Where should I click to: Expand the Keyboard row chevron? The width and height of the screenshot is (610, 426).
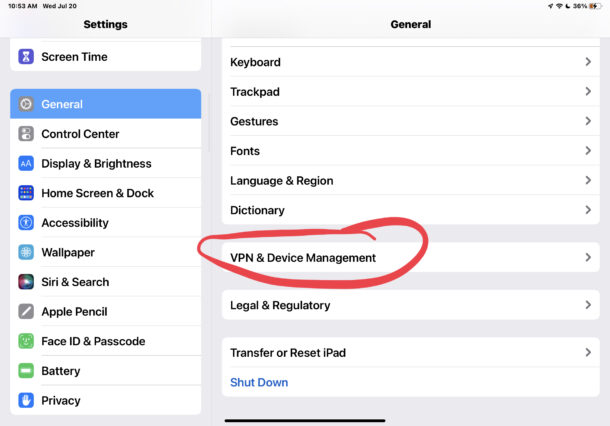pos(588,62)
